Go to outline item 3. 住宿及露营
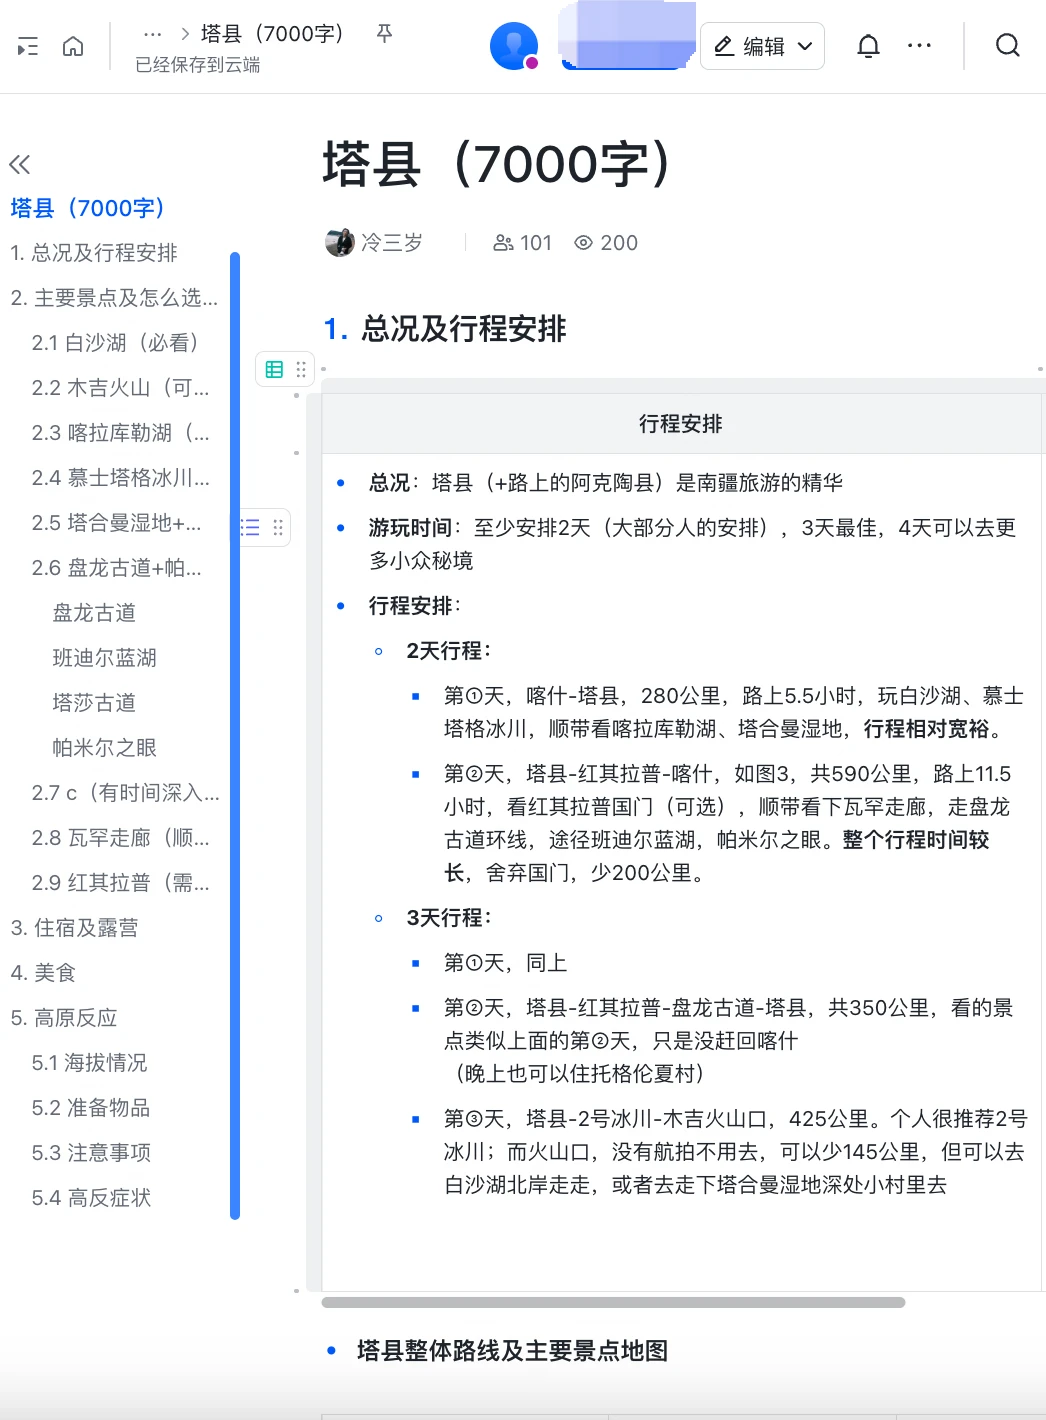 point(75,928)
